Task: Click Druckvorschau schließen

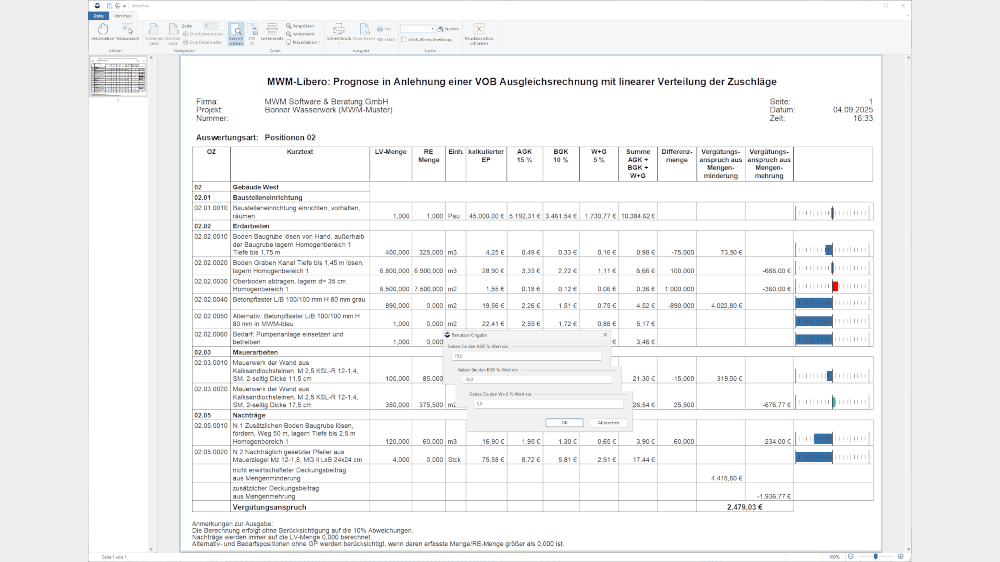Action: (479, 34)
